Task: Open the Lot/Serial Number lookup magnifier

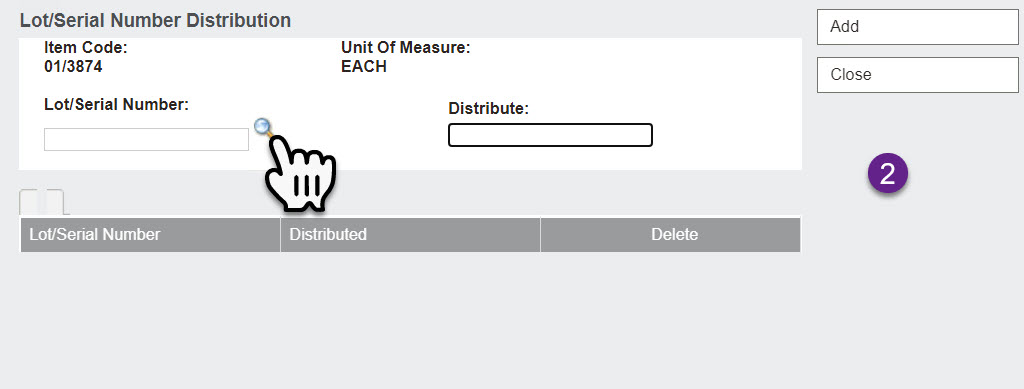Action: click(263, 127)
